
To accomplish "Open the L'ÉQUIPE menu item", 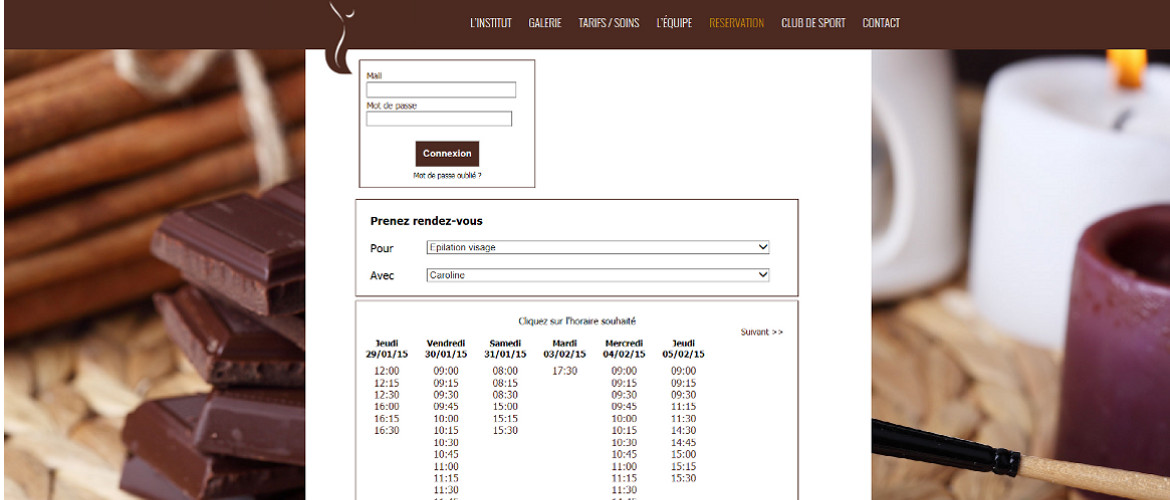I will [675, 23].
